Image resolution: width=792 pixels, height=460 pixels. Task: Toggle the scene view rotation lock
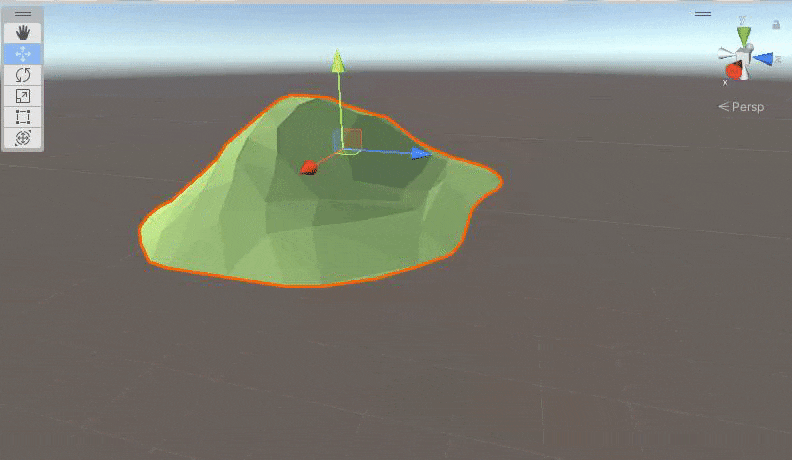(776, 24)
